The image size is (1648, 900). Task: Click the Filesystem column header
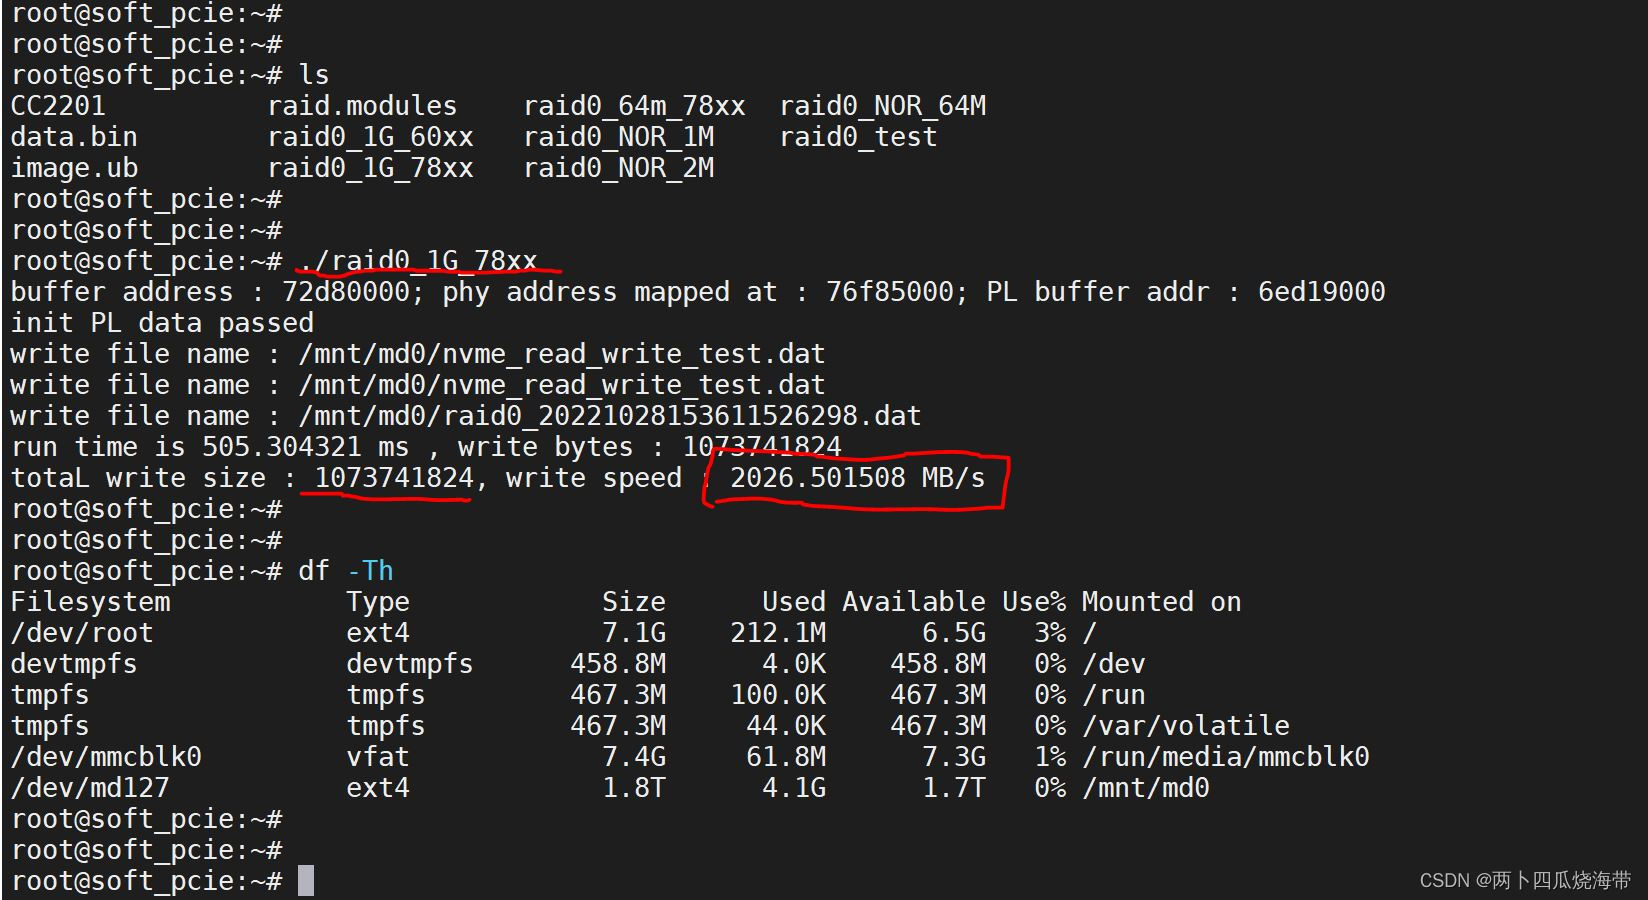(90, 602)
